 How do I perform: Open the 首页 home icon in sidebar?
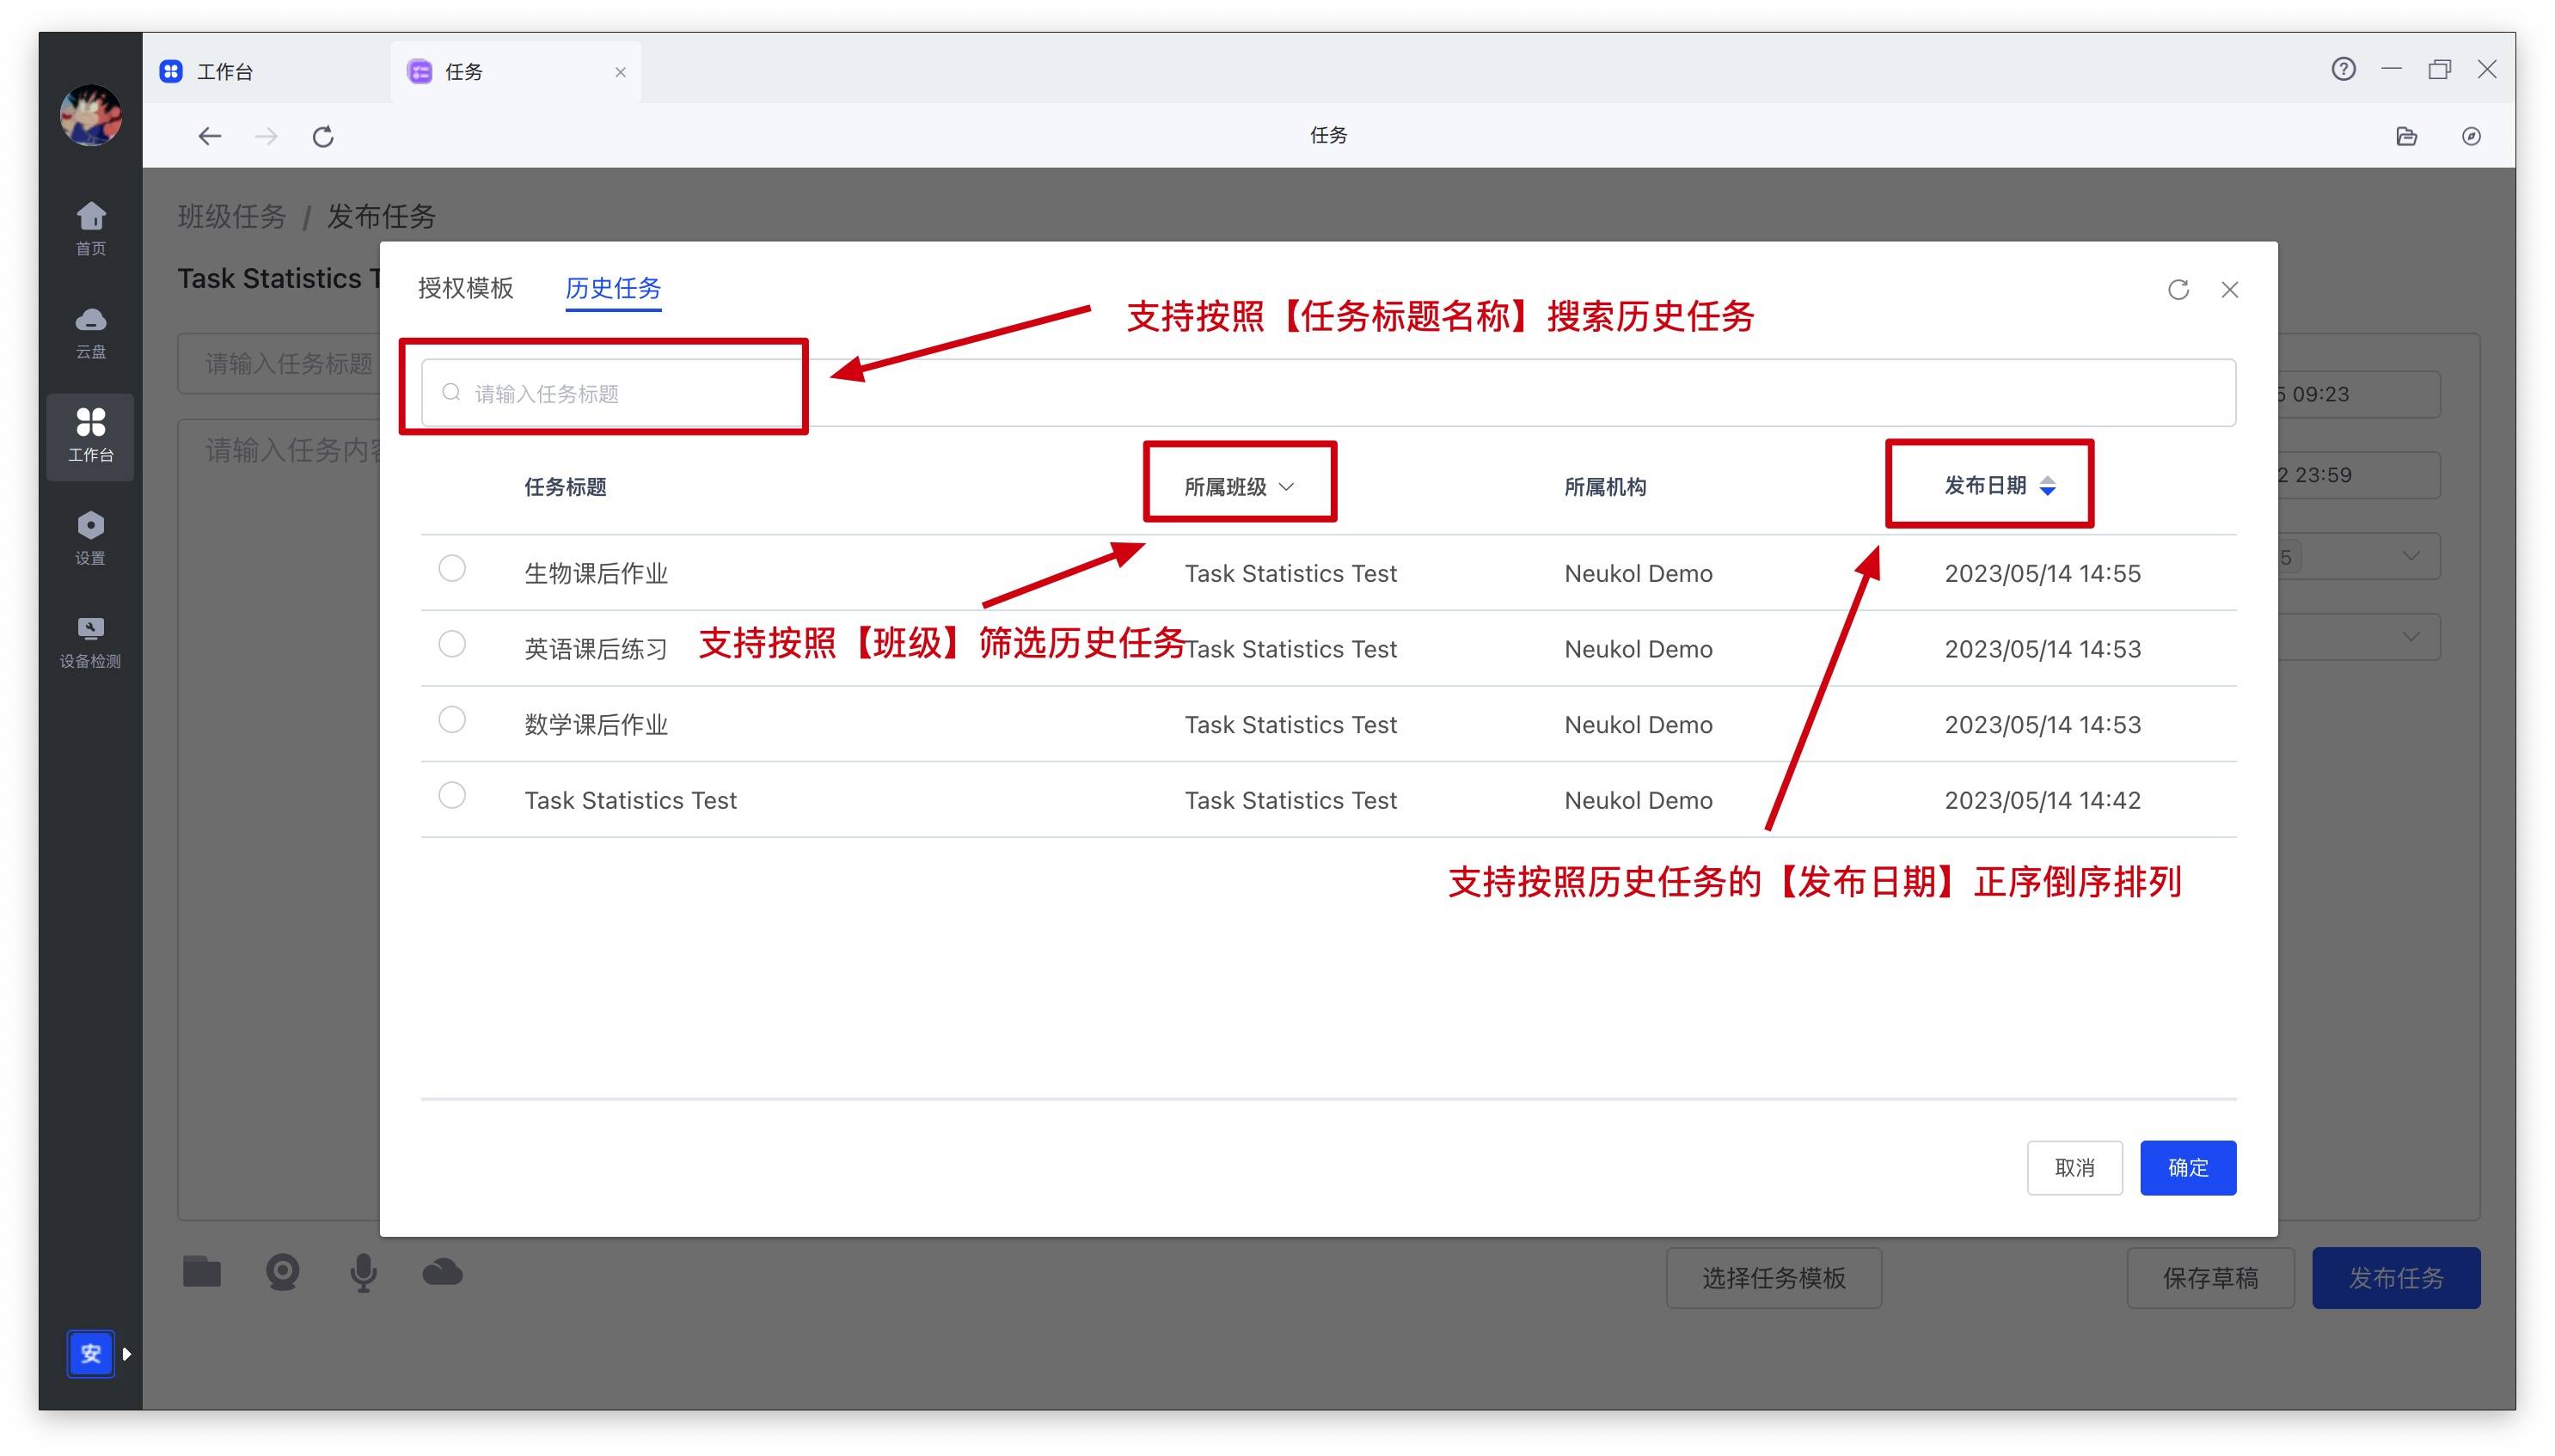[90, 228]
